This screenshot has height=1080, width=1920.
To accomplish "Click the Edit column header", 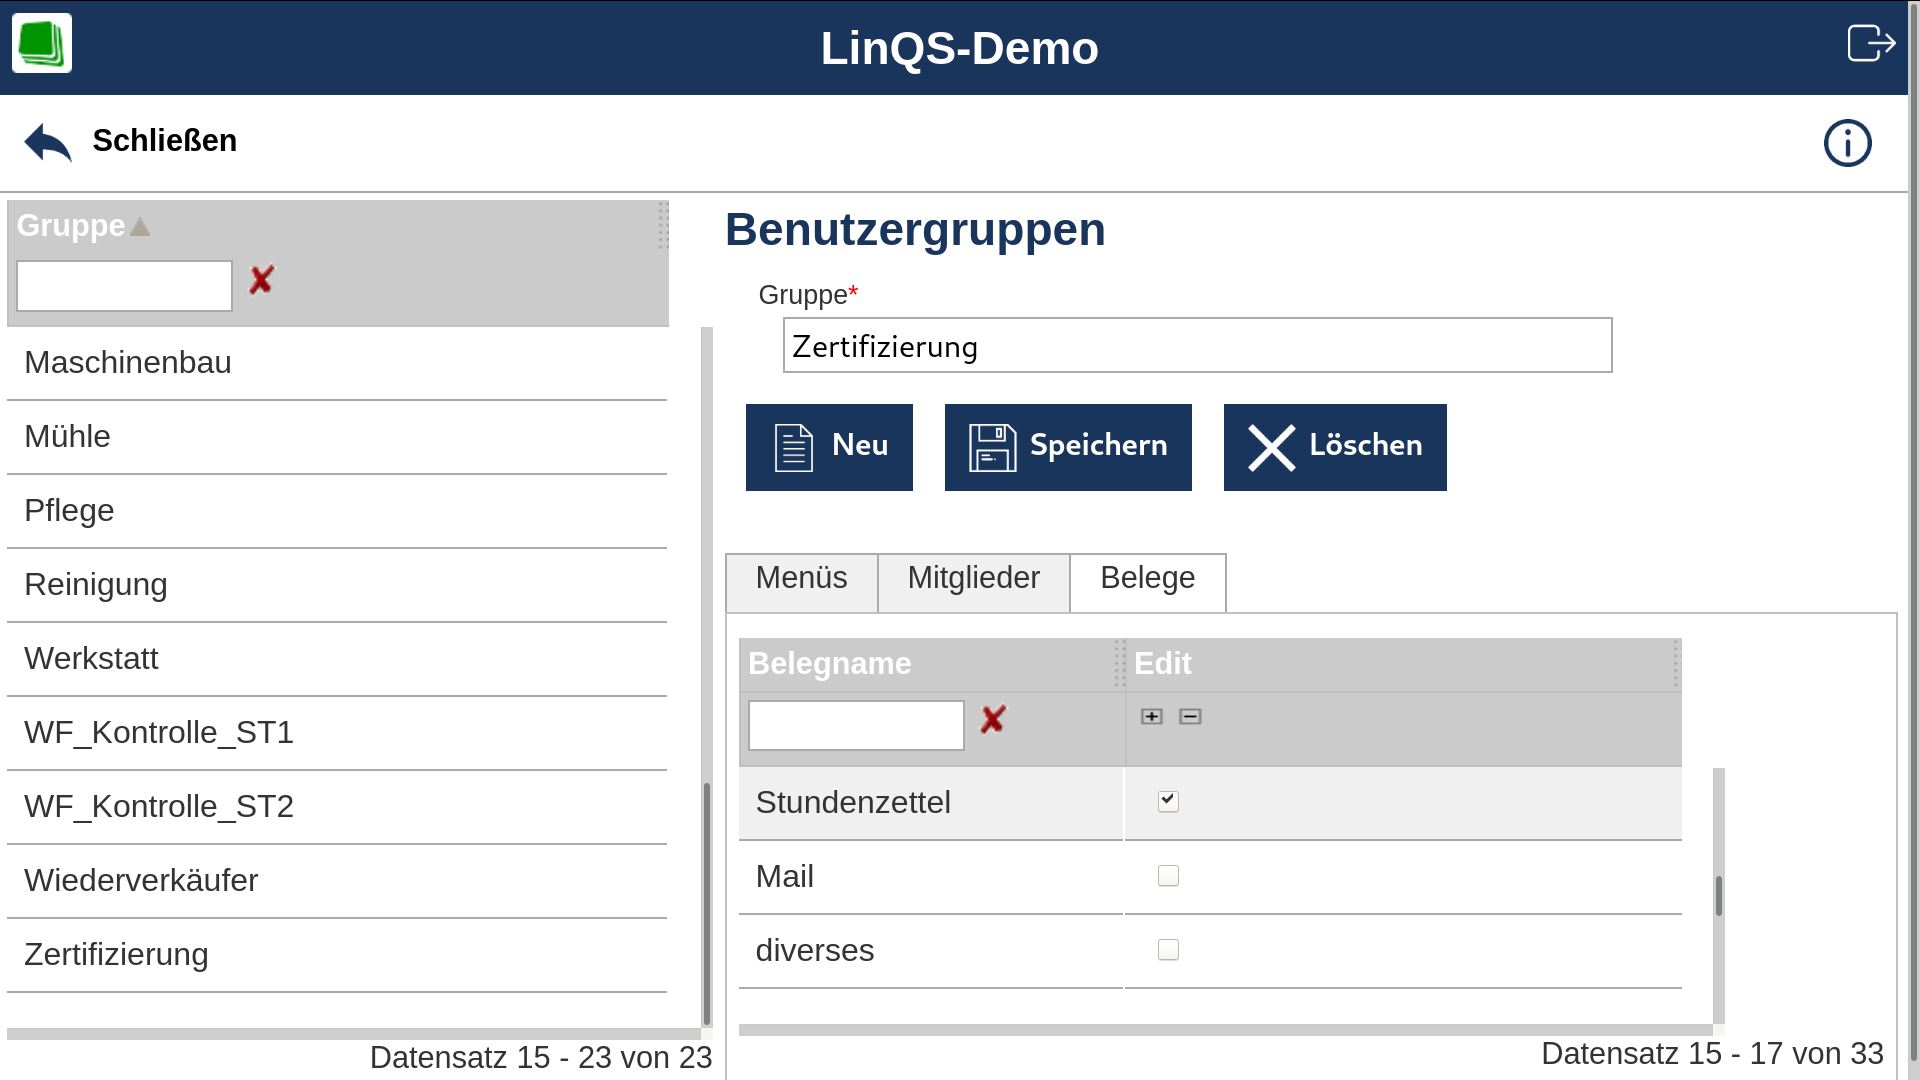I will [x=1163, y=664].
